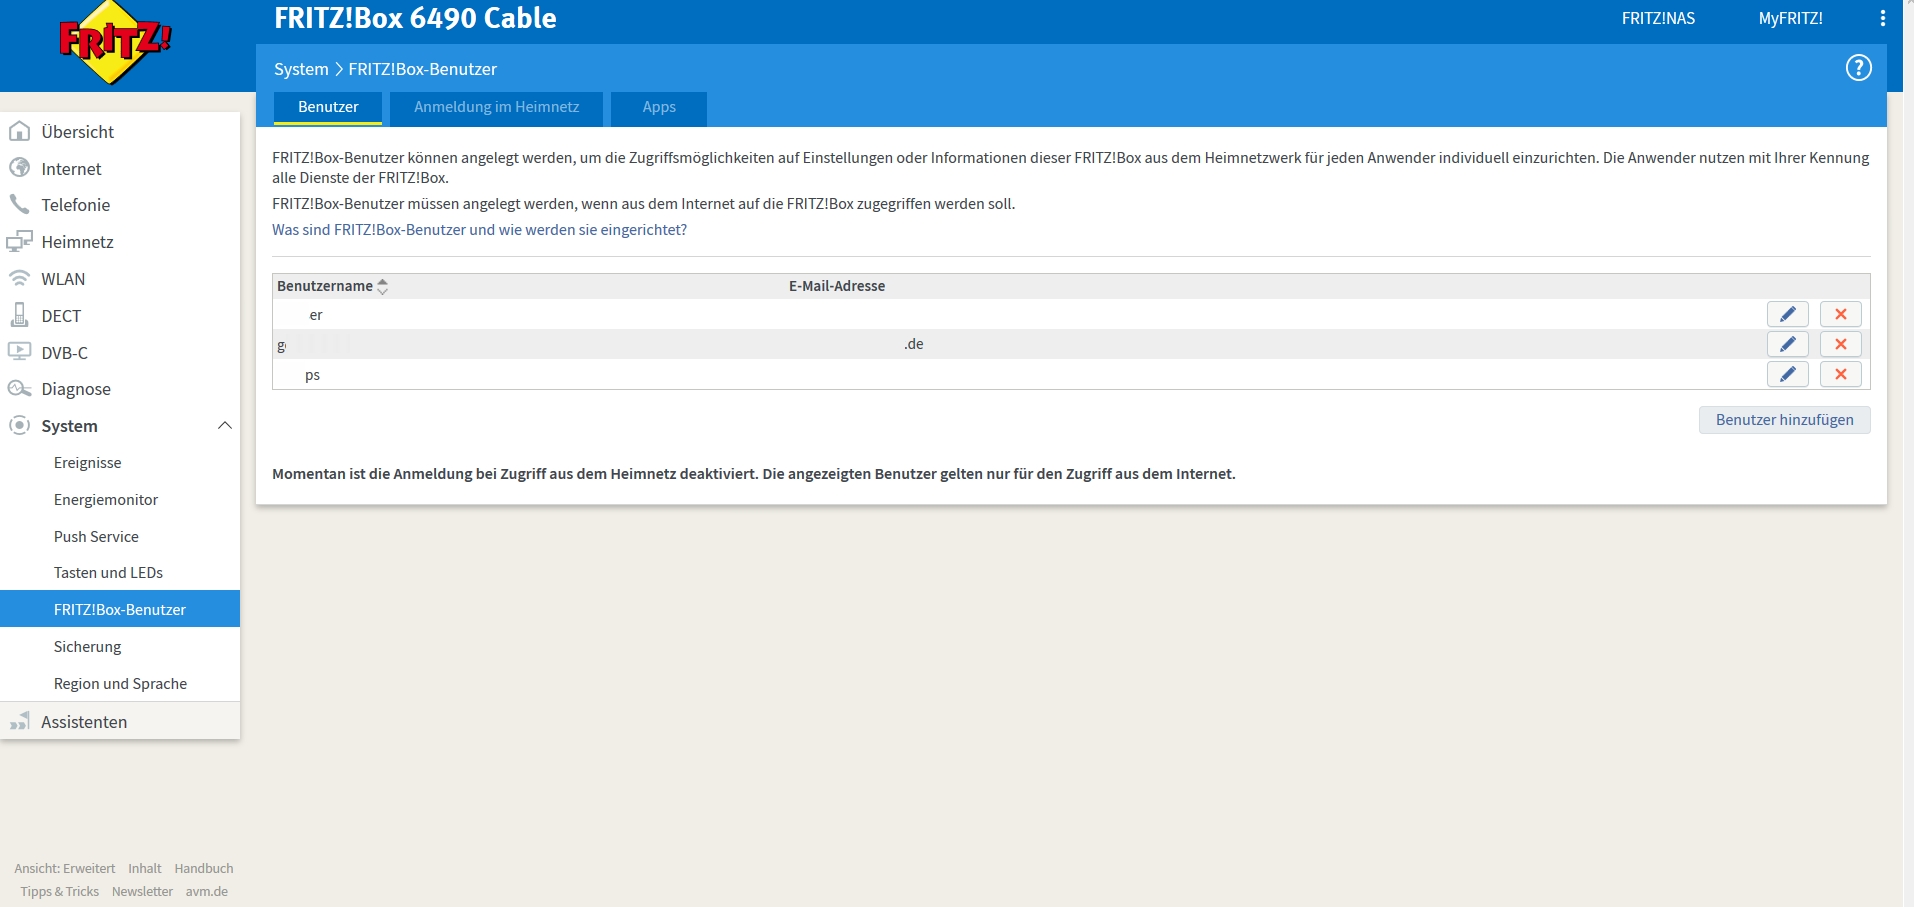Image resolution: width=1914 pixels, height=907 pixels.
Task: Toggle Ansicht: Erweitert link
Action: pos(64,868)
